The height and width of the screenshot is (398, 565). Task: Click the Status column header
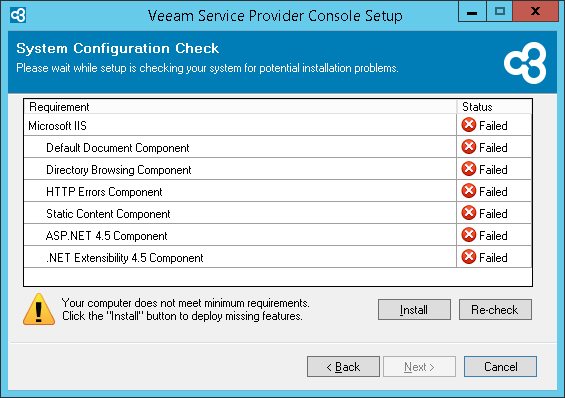coord(494,107)
